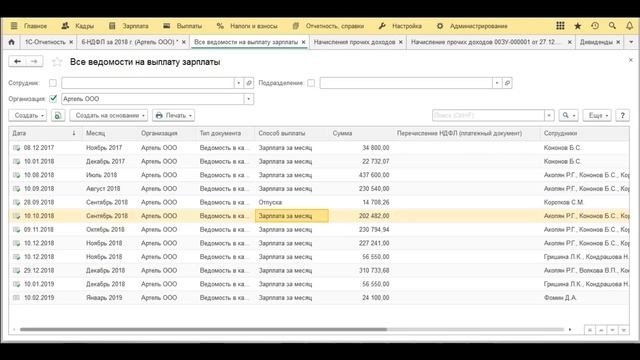Select the amount 437 600,00 cell
This screenshot has width=640, height=360.
(x=361, y=175)
